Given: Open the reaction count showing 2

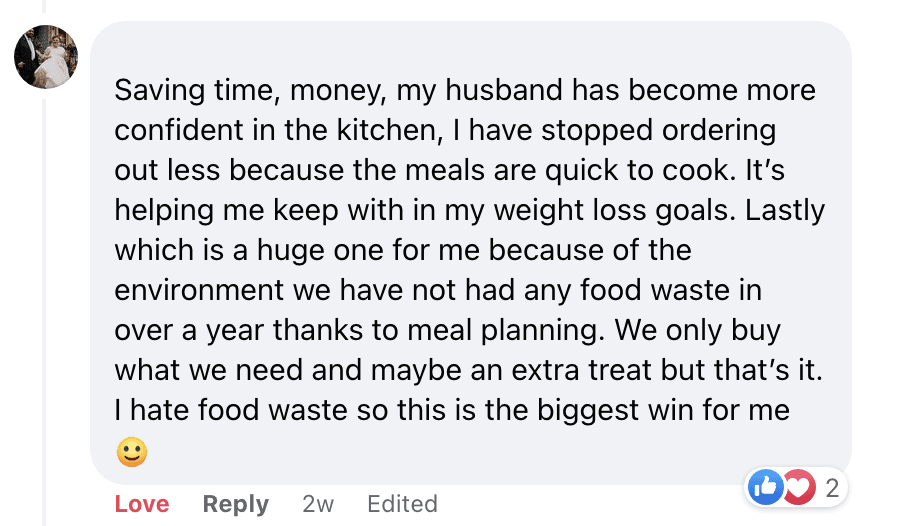Looking at the screenshot, I should tap(831, 489).
